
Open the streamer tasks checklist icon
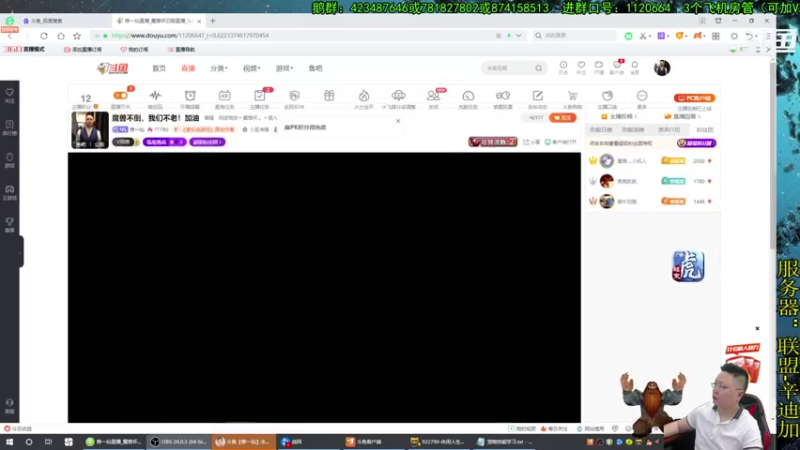[259, 98]
